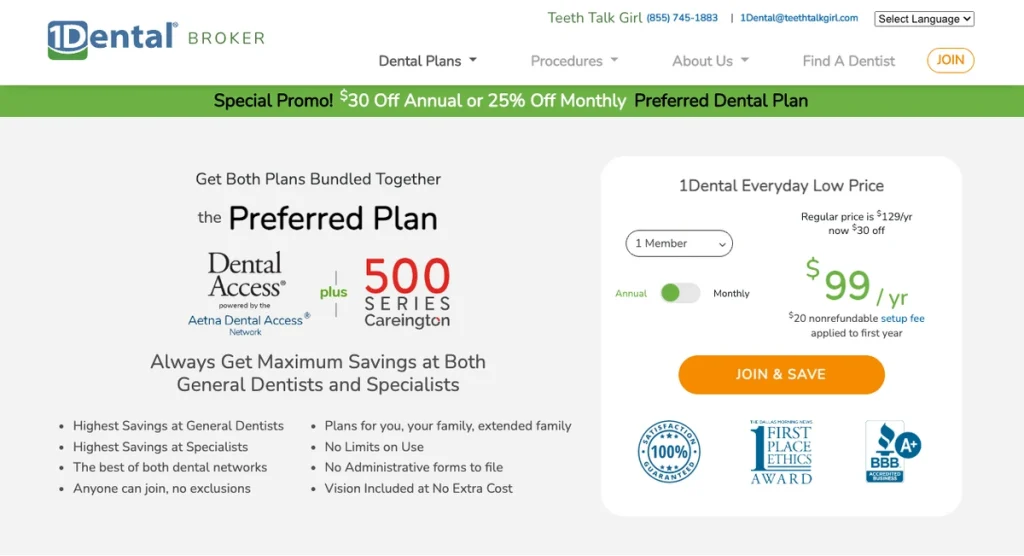1024x556 pixels.
Task: Expand the Dental Plans menu
Action: click(427, 61)
